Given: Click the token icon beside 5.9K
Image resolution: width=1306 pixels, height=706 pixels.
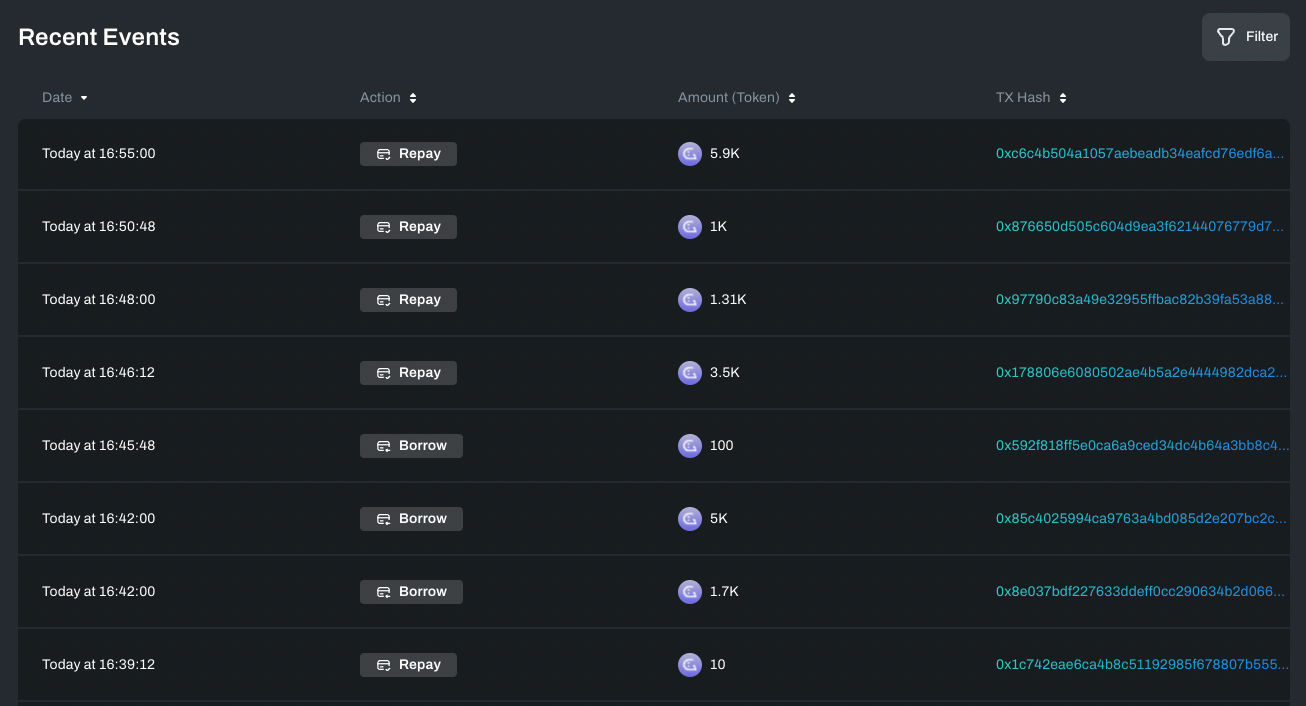Looking at the screenshot, I should point(690,154).
